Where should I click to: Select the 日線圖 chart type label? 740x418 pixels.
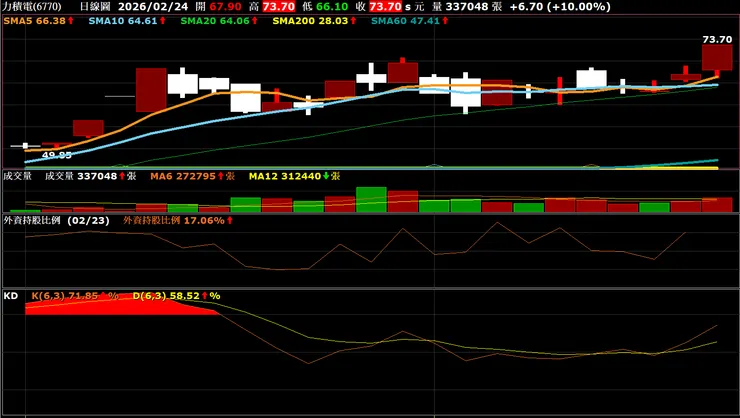coord(94,7)
